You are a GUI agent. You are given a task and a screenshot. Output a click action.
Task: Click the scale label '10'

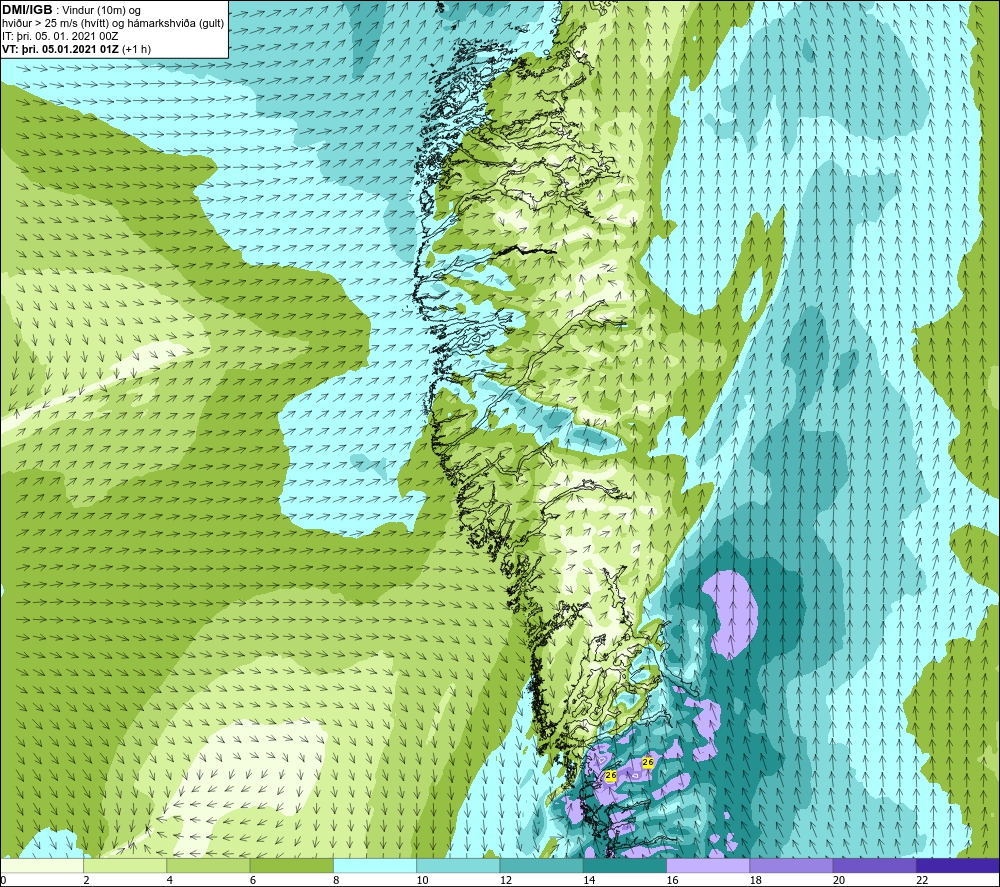click(423, 880)
